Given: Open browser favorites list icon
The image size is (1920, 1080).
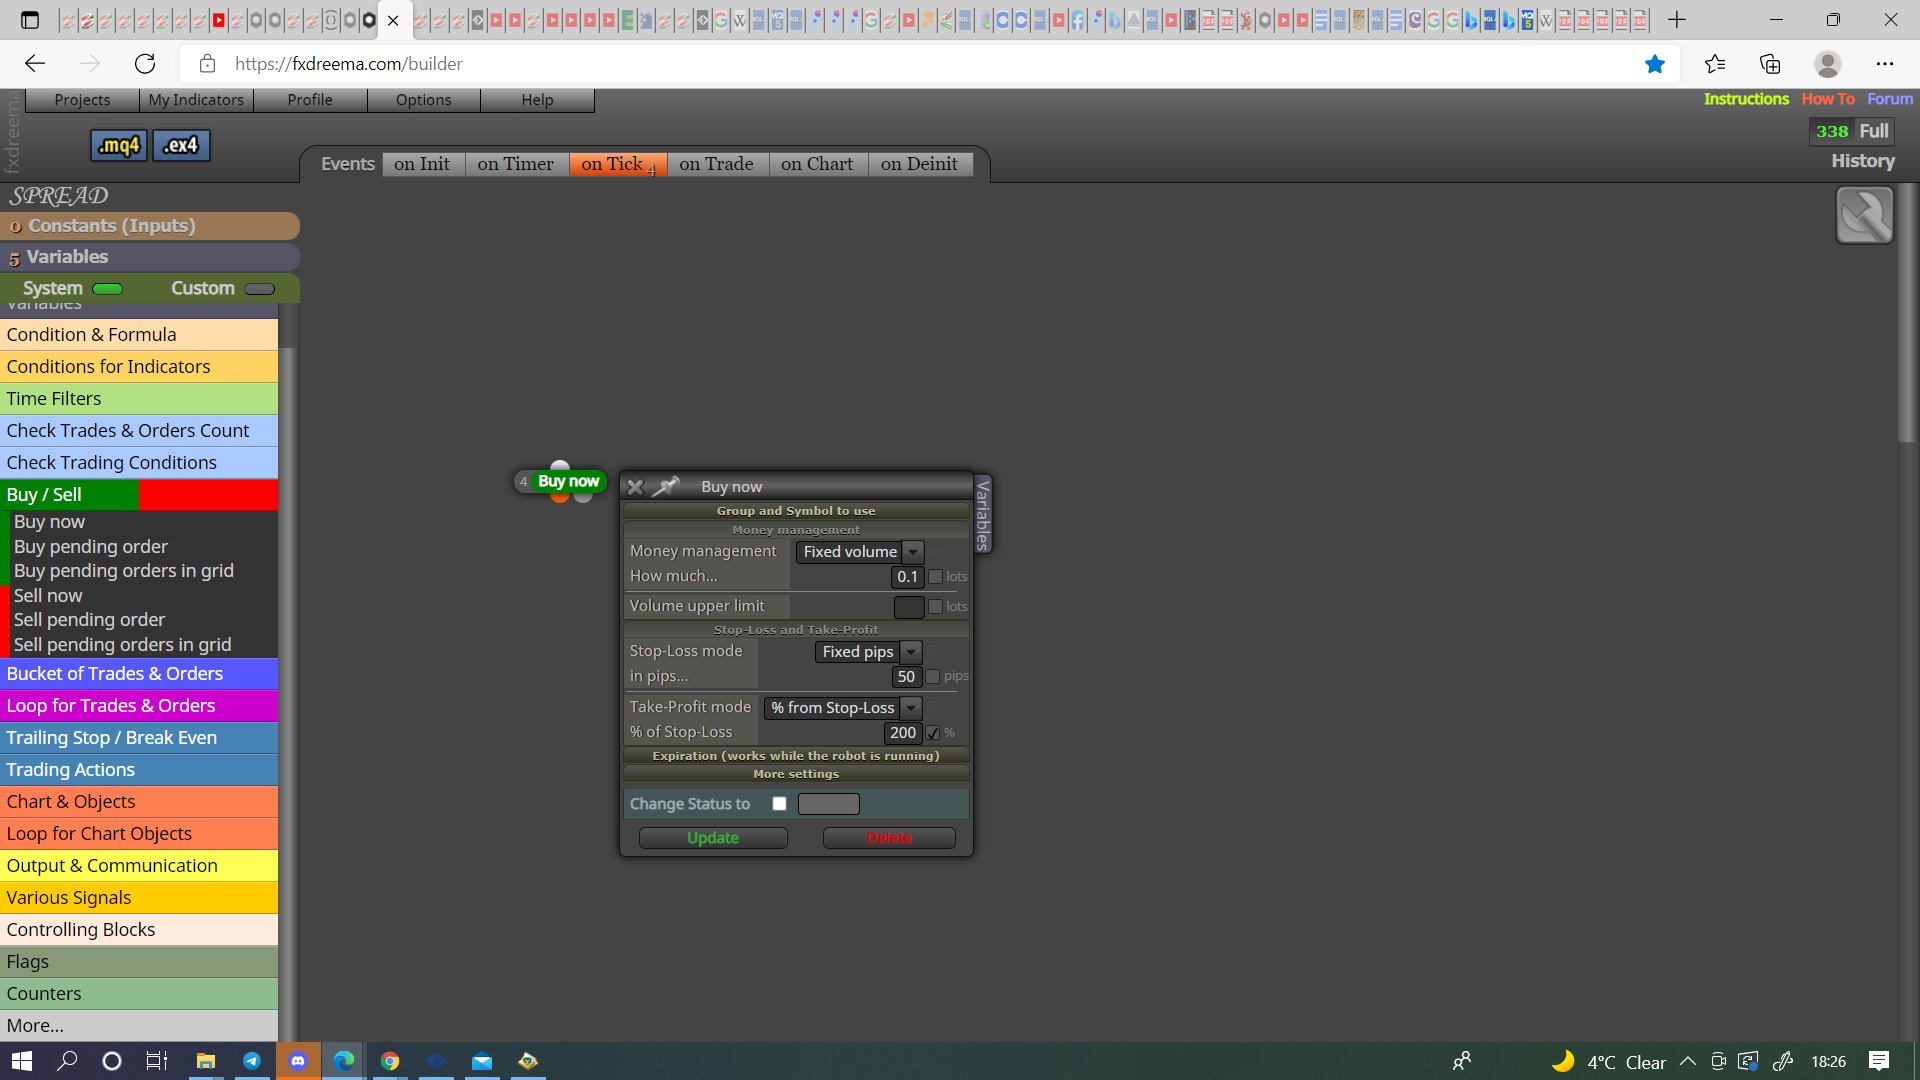Looking at the screenshot, I should click(1715, 64).
